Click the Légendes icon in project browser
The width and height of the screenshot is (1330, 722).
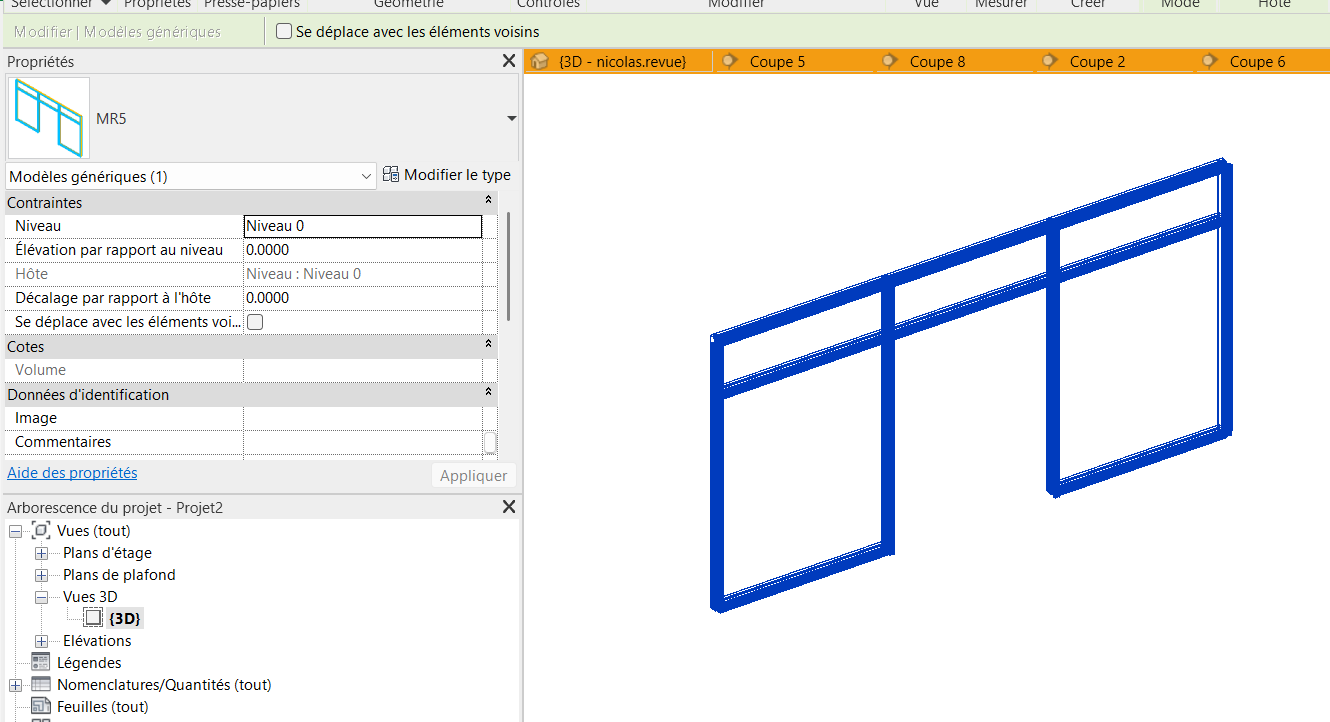[x=41, y=663]
